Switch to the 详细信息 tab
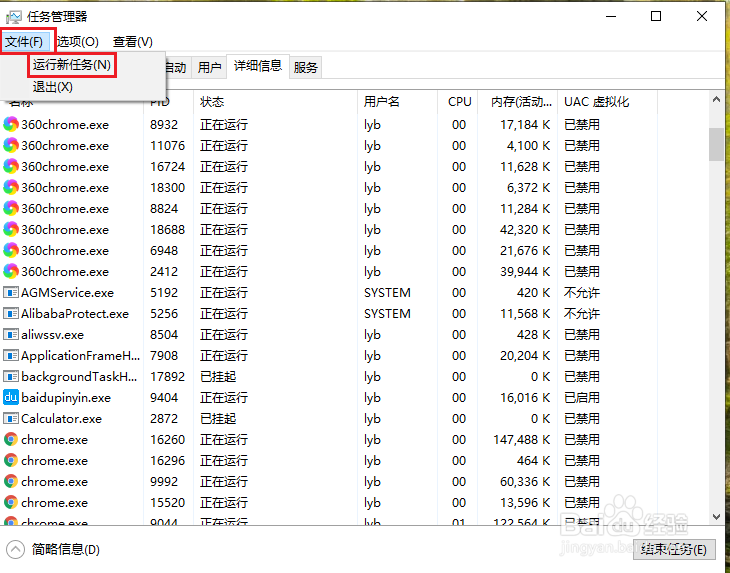The width and height of the screenshot is (730, 573). coord(258,66)
